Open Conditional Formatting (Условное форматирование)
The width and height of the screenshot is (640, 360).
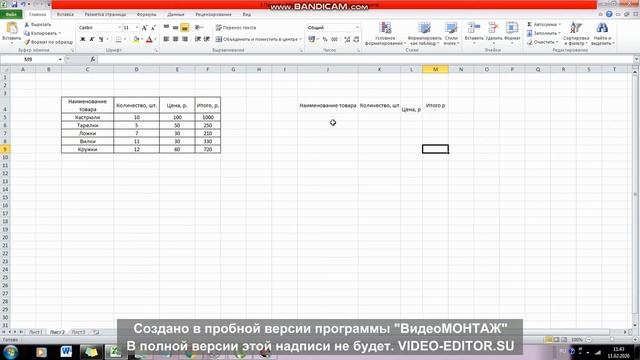385,33
